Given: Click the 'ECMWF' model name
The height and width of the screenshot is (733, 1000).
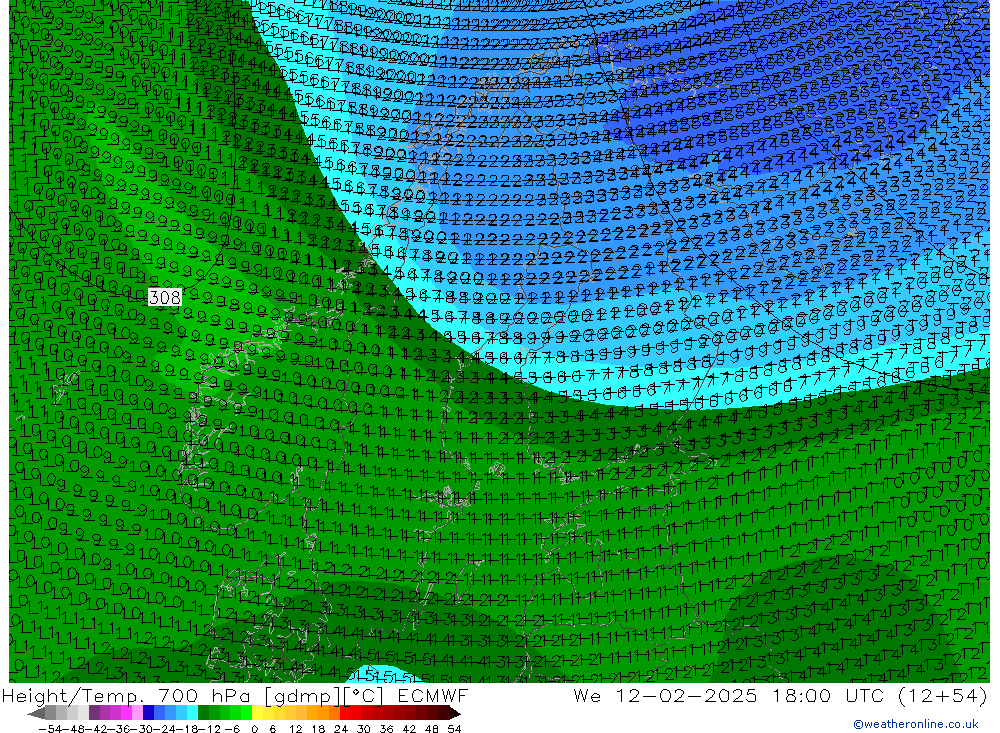Looking at the screenshot, I should (x=432, y=695).
